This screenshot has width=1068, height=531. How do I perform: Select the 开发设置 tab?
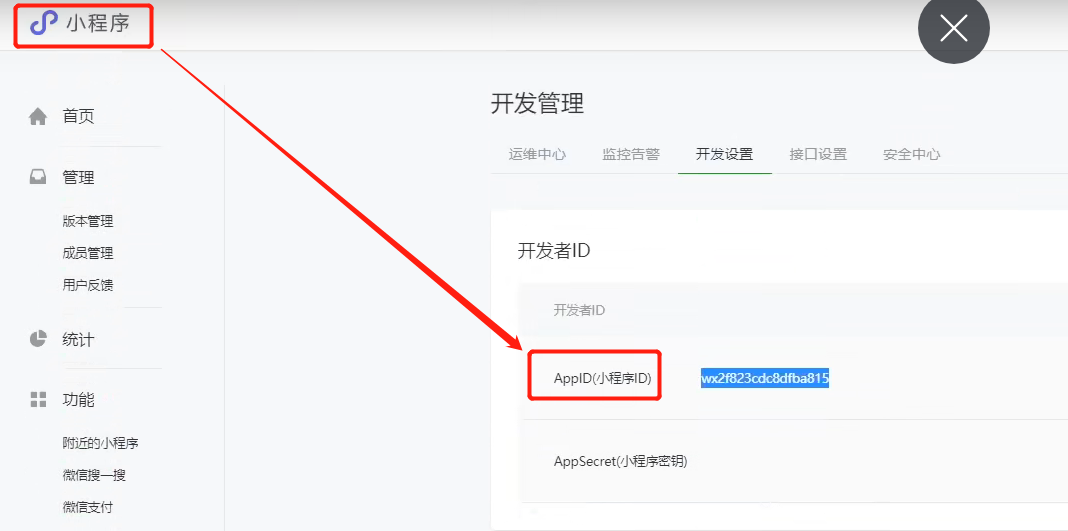tap(725, 154)
